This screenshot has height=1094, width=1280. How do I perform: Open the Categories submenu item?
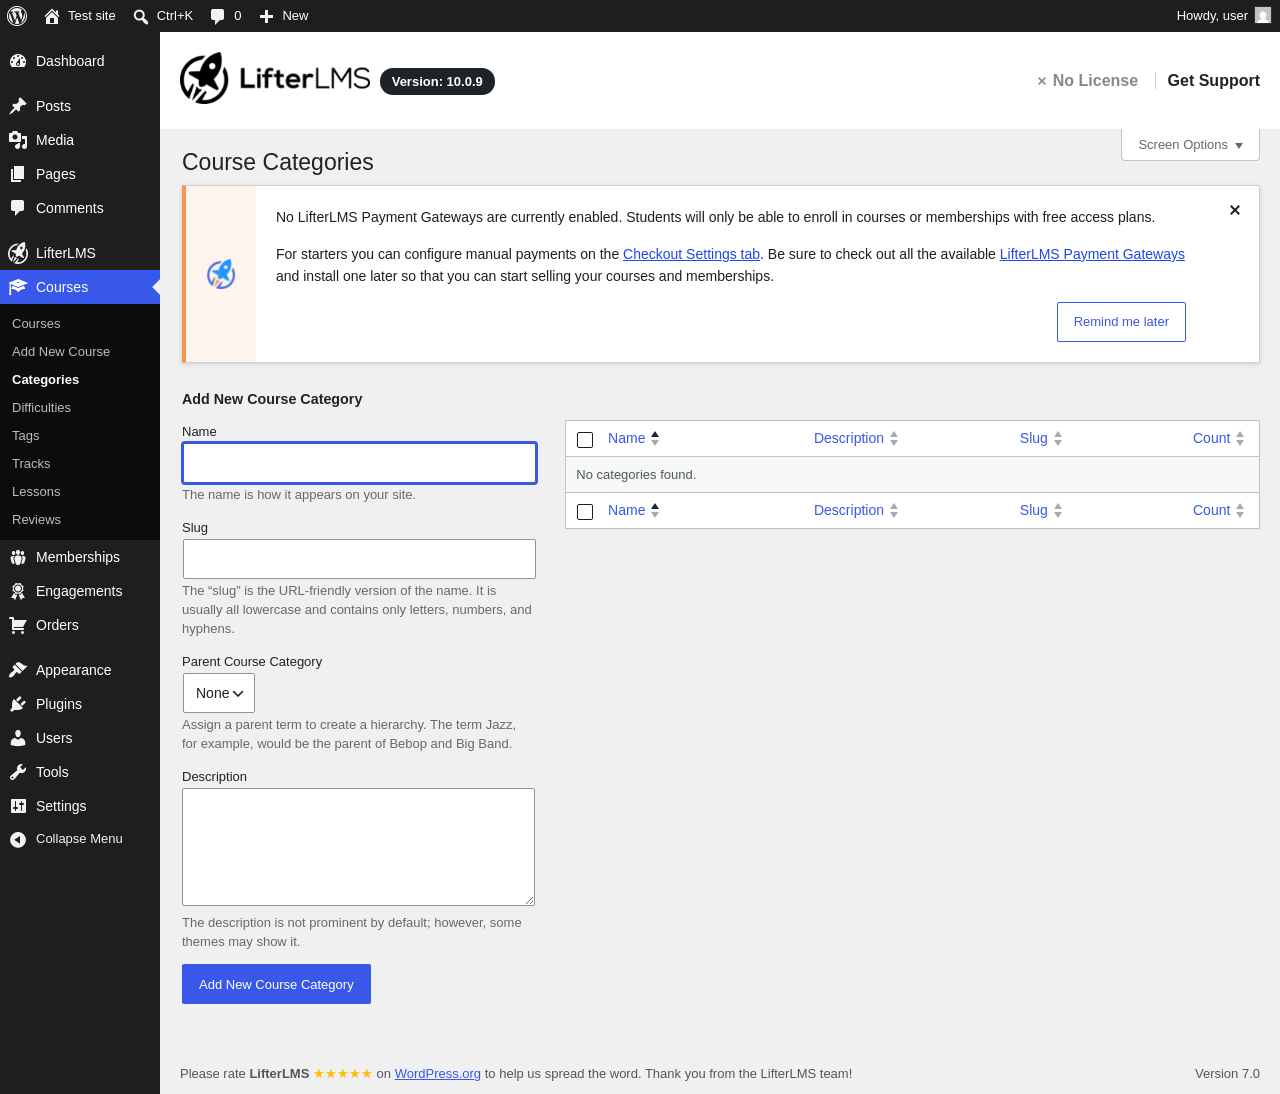click(45, 380)
